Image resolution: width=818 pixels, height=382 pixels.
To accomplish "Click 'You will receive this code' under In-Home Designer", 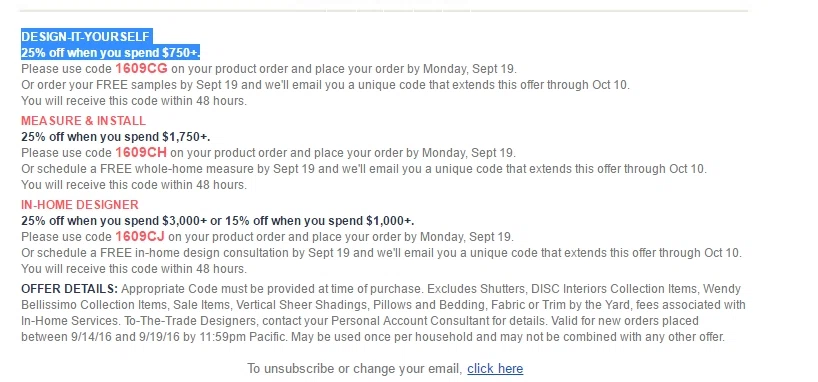I will tap(134, 269).
